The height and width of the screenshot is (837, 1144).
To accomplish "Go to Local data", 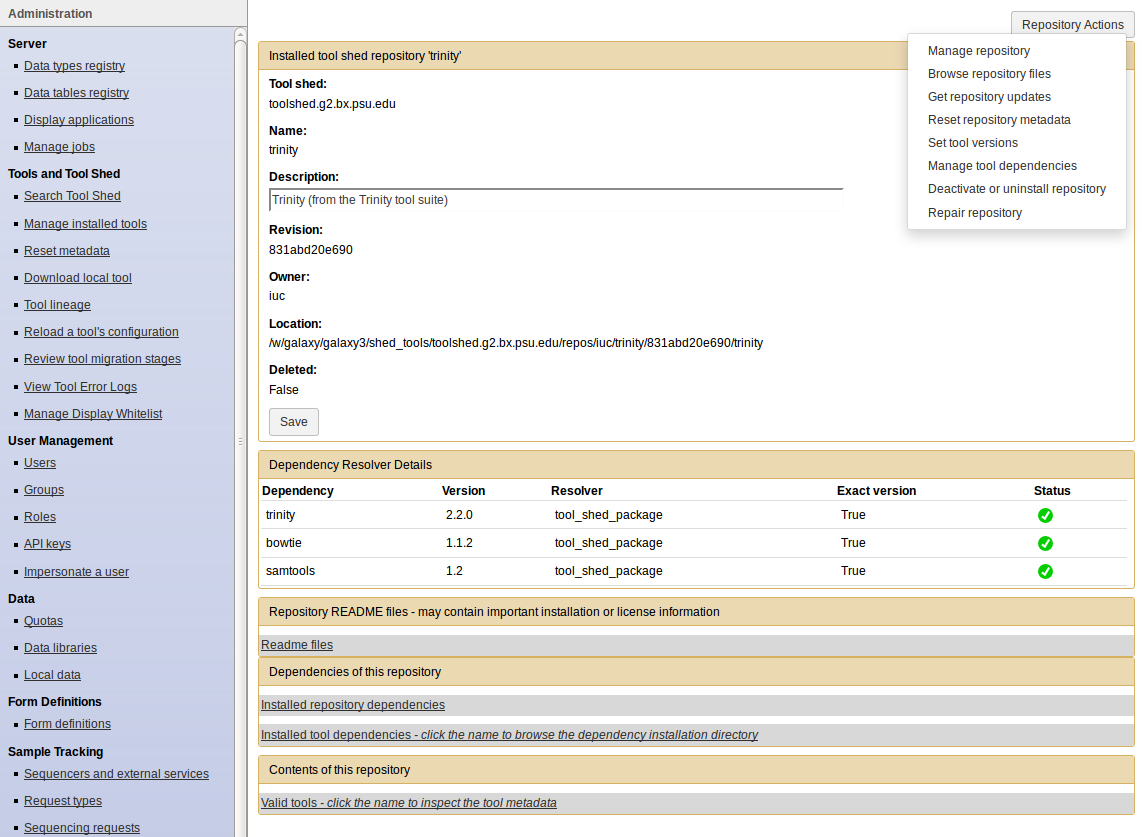I will point(52,675).
